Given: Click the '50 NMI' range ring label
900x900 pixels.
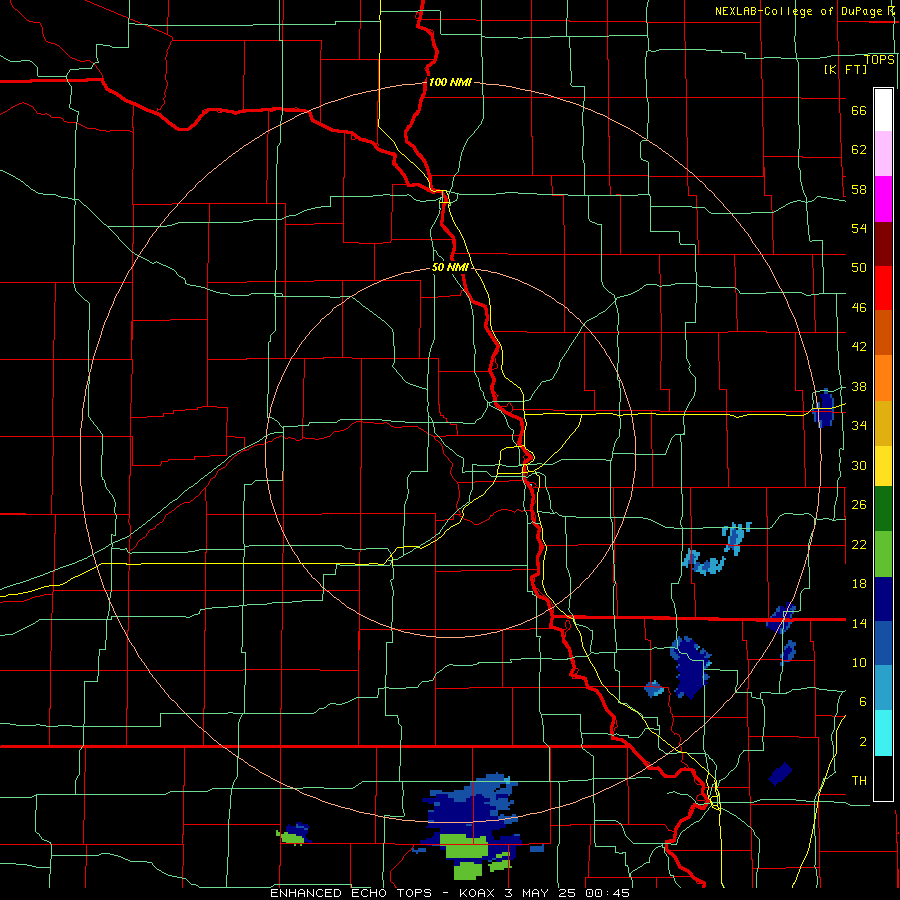Looking at the screenshot, I should coord(449,267).
